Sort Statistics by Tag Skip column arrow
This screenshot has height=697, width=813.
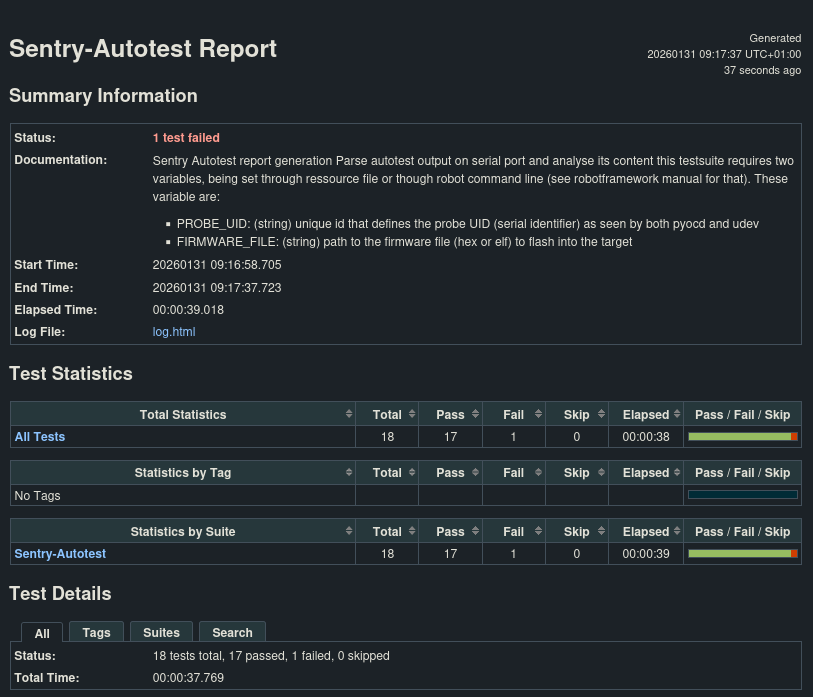tap(601, 472)
